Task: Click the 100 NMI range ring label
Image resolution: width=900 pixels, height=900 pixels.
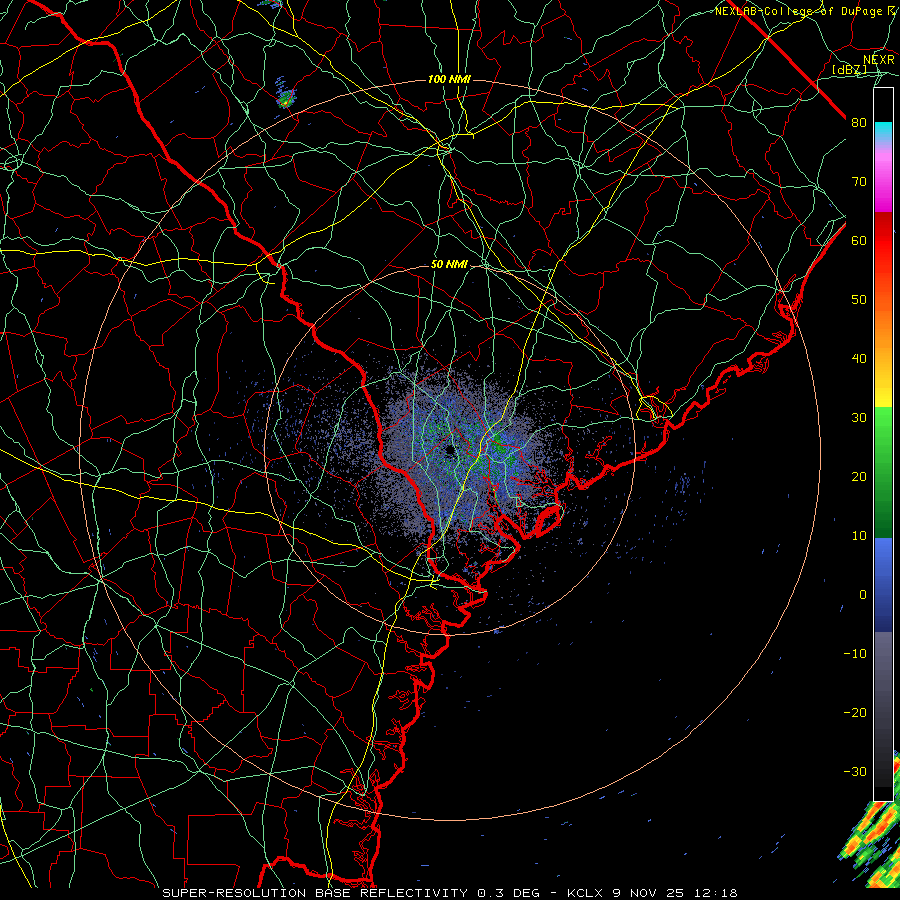Action: [x=449, y=79]
